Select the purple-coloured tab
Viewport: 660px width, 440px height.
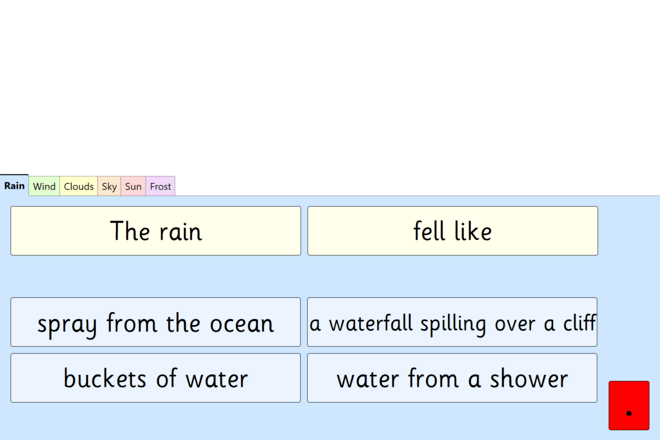pos(160,186)
